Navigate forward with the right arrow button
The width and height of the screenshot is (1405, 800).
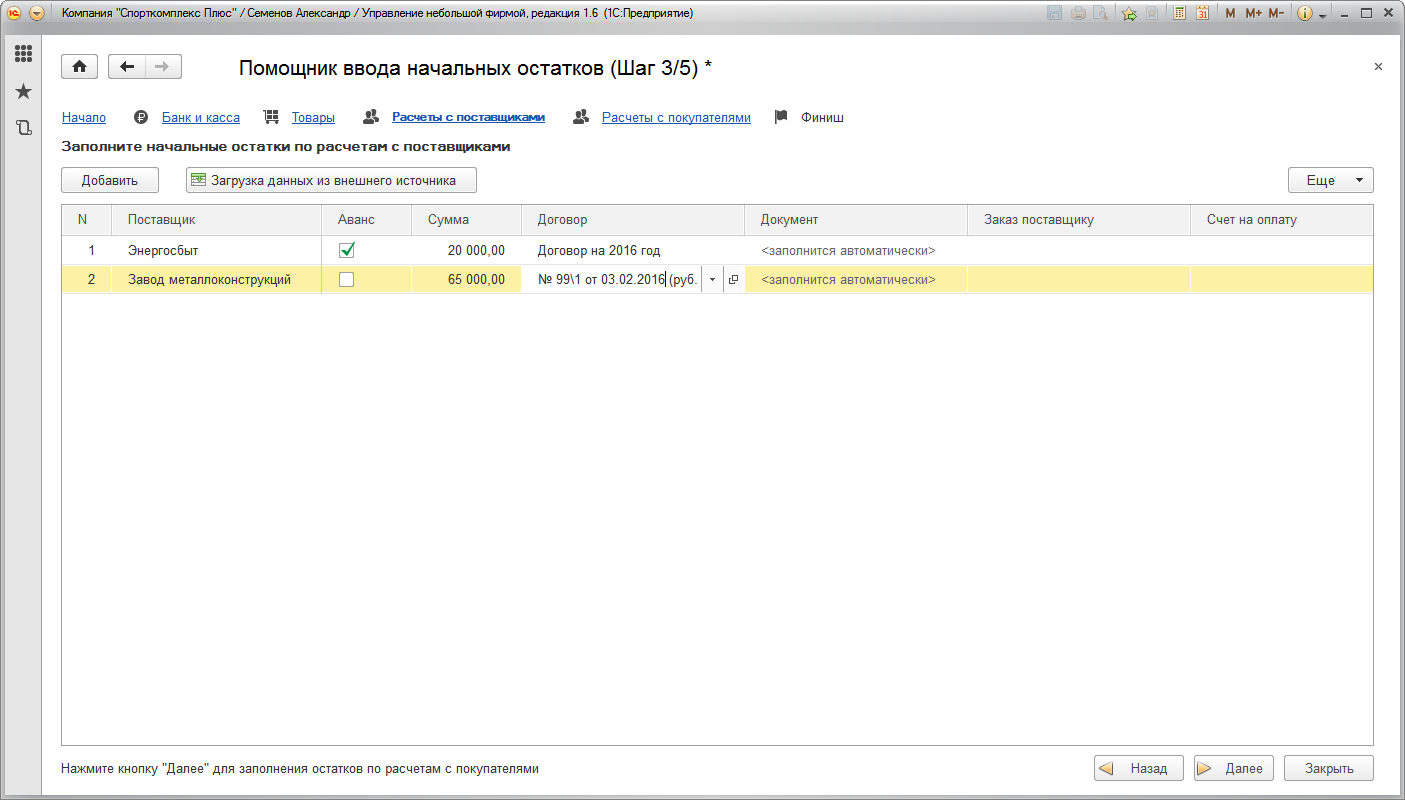tap(163, 66)
